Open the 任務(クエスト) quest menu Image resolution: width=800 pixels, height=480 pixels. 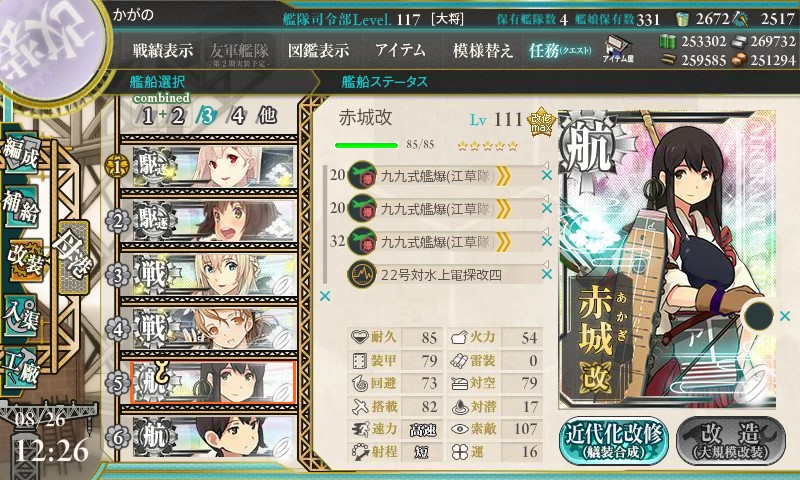[x=560, y=50]
